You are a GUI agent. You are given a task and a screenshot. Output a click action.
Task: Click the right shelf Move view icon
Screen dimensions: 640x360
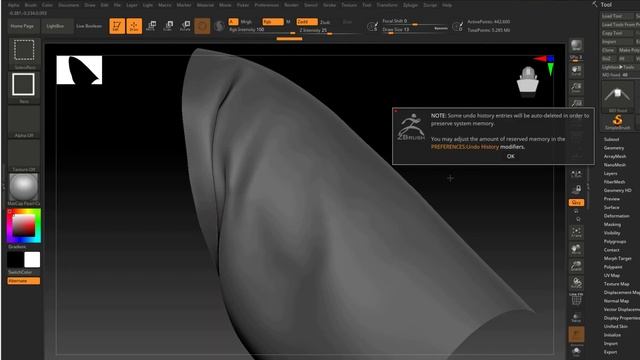pyautogui.click(x=576, y=249)
